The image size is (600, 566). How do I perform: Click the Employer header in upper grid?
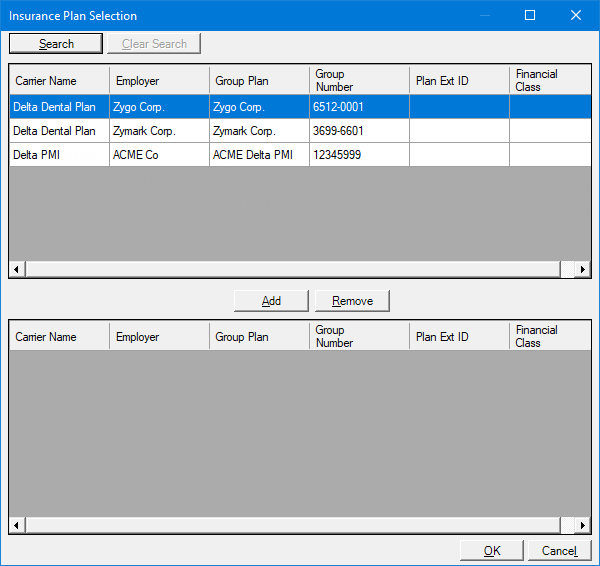point(160,80)
